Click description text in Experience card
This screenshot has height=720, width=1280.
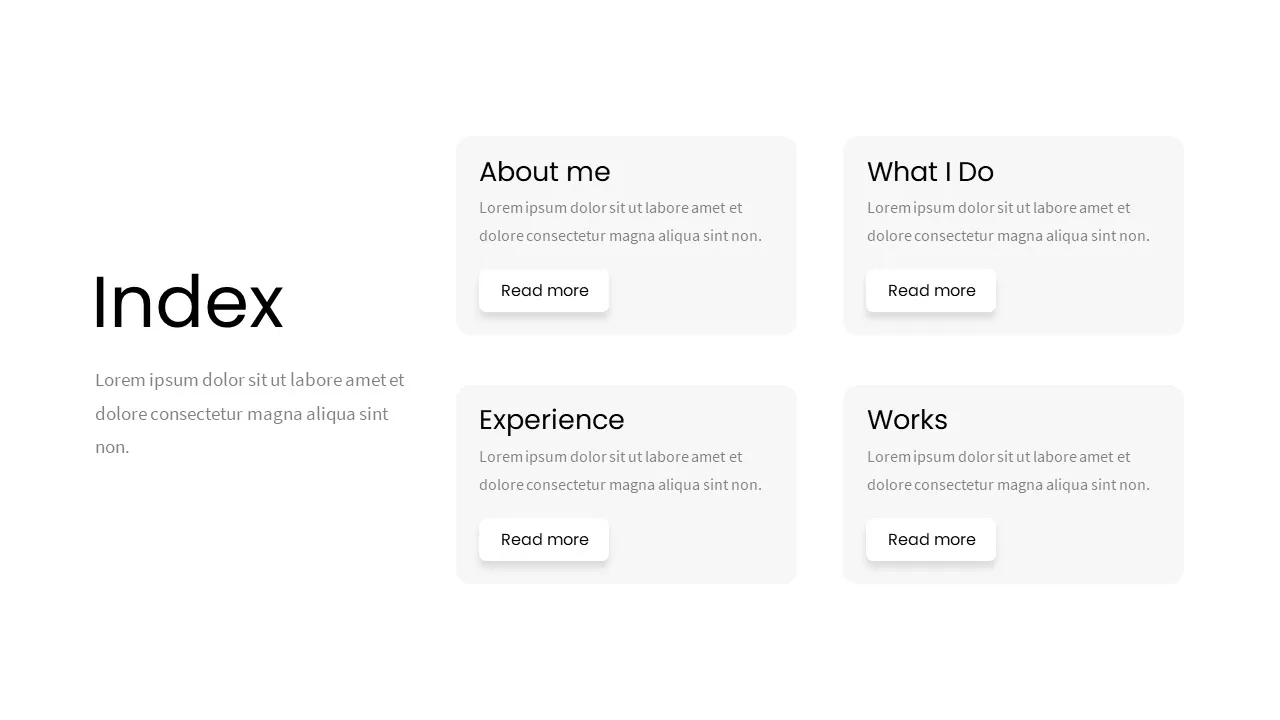tap(620, 471)
